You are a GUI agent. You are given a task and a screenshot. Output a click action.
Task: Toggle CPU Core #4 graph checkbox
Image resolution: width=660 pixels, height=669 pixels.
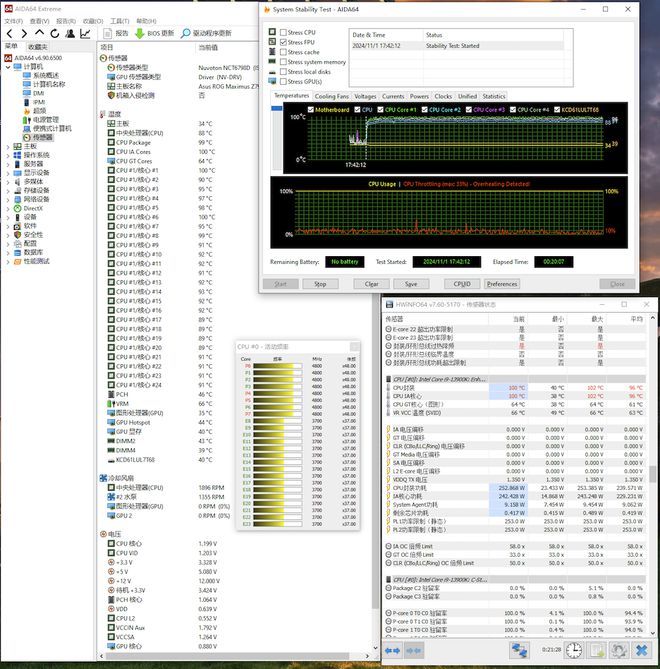[x=513, y=110]
